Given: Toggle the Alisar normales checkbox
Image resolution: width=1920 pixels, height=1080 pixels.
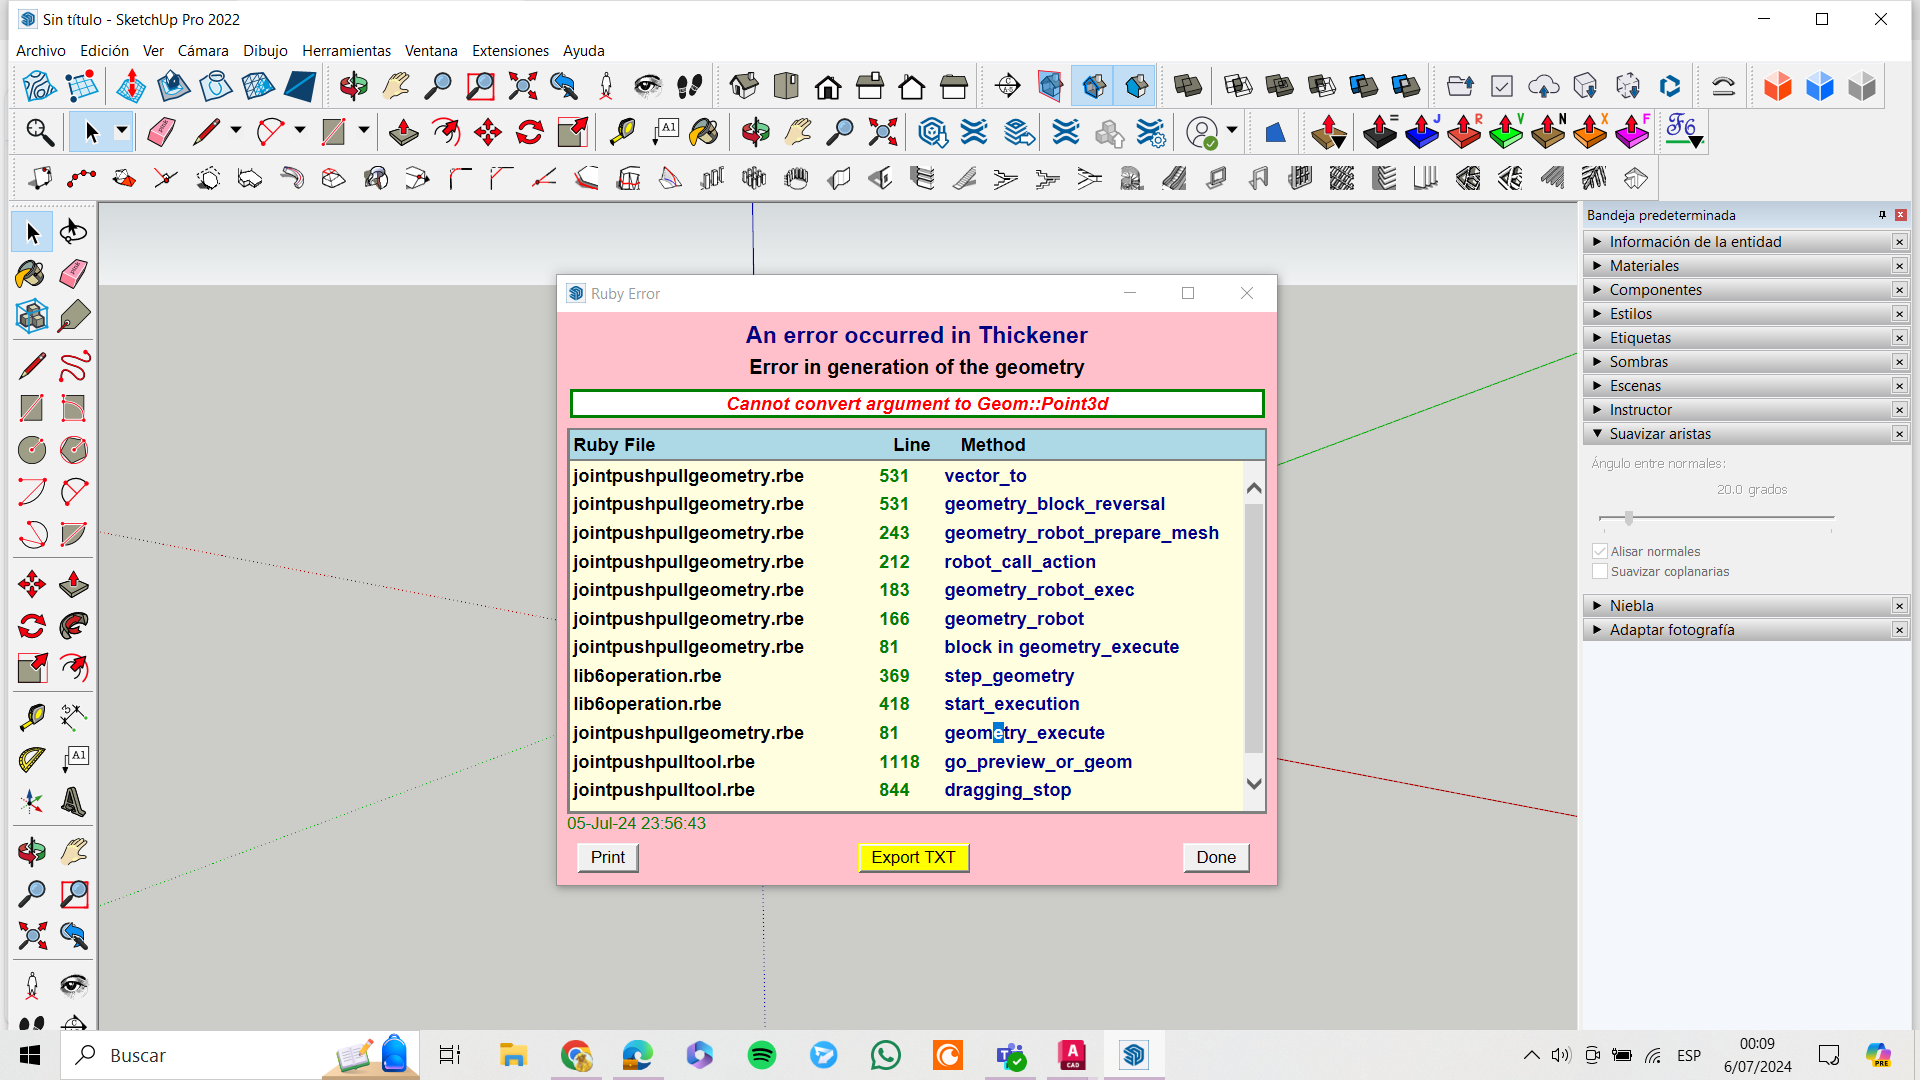Looking at the screenshot, I should click(x=1600, y=551).
